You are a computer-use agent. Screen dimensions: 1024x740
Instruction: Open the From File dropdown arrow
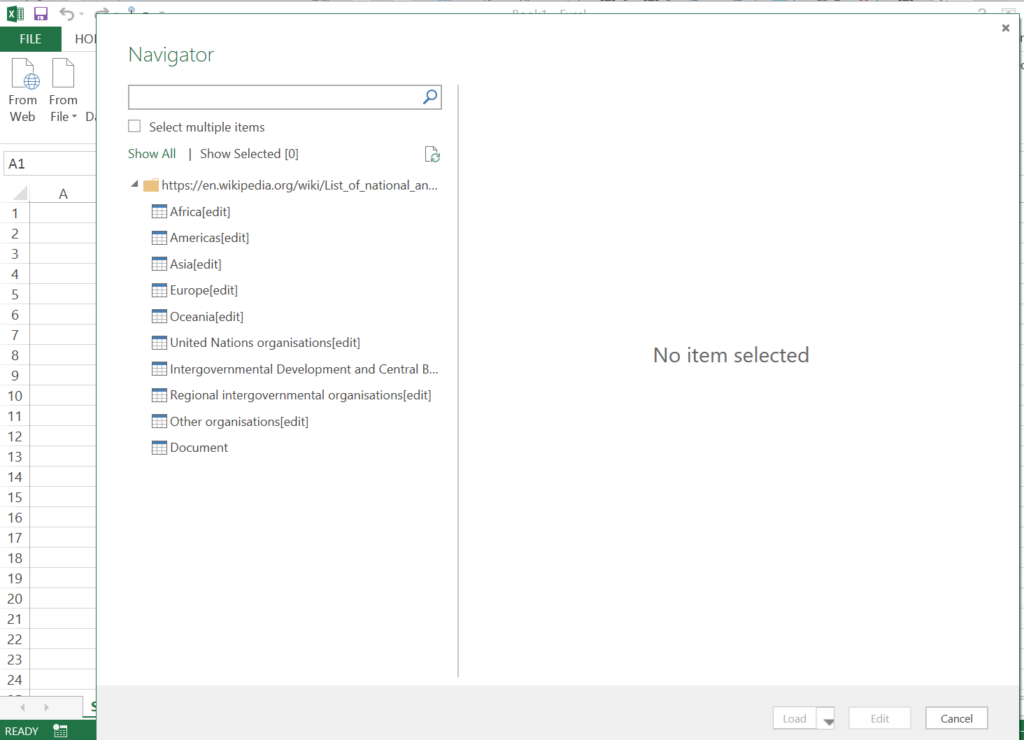[74, 117]
